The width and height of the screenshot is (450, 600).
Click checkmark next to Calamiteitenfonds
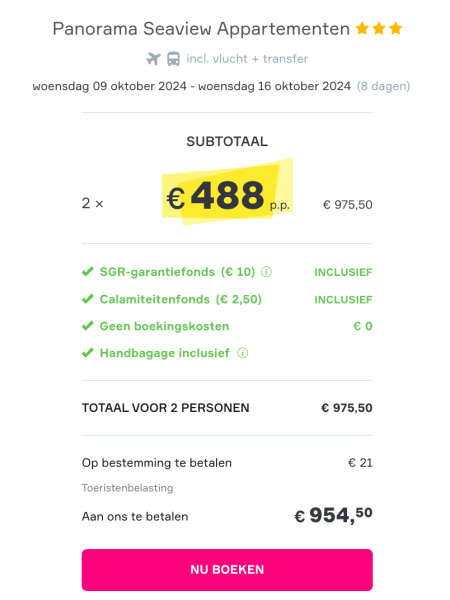coord(88,299)
